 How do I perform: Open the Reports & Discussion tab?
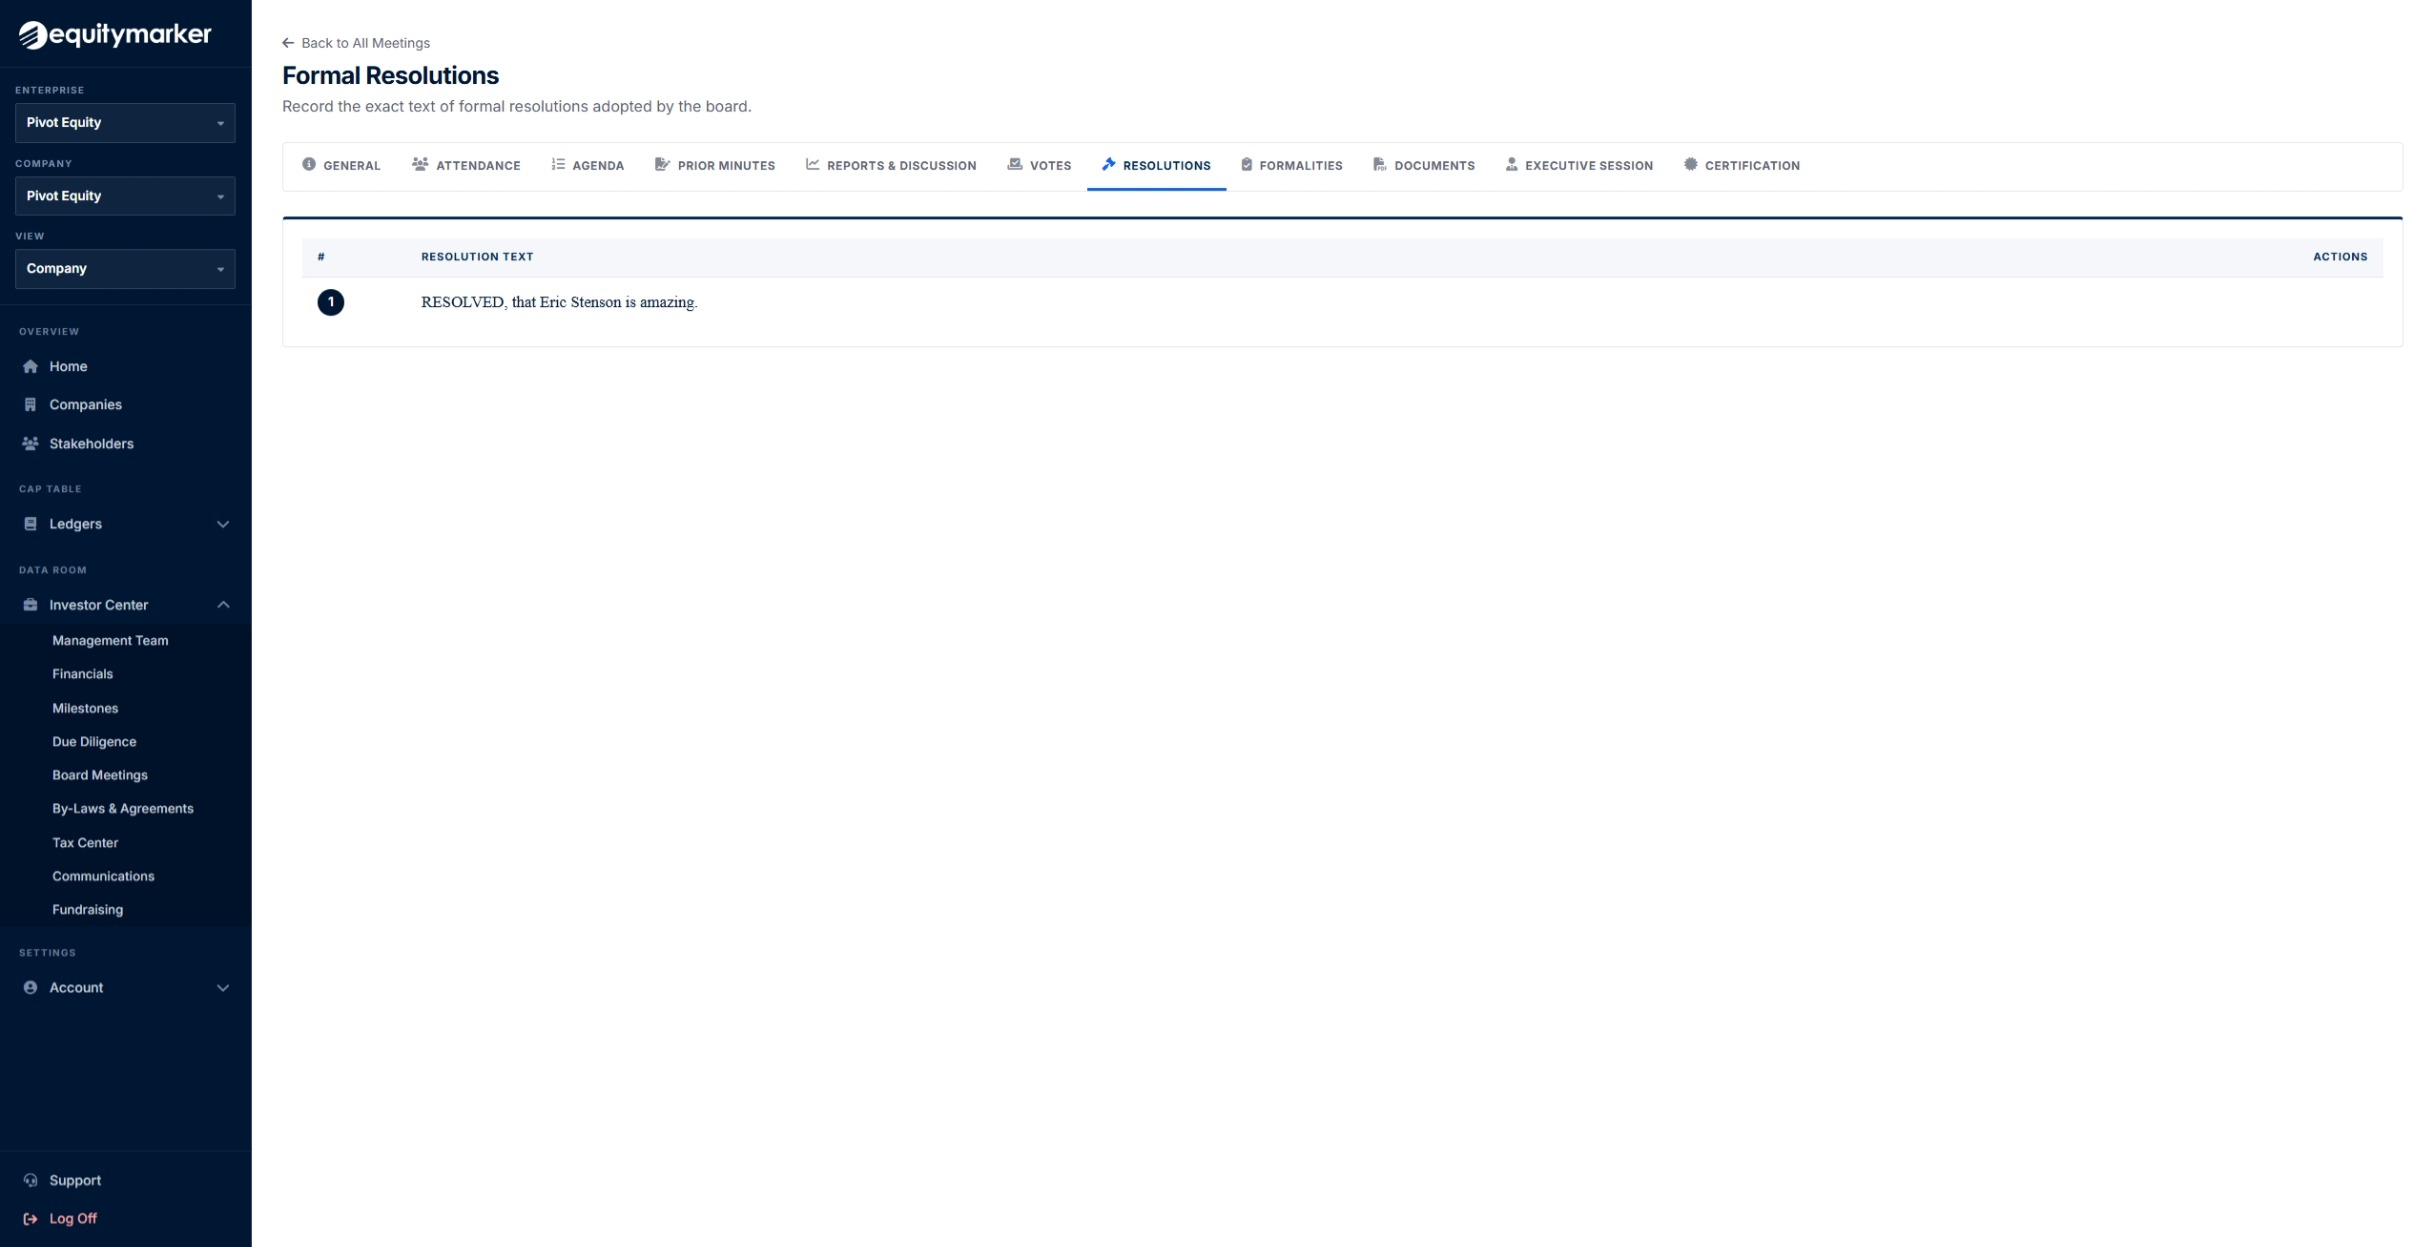[x=891, y=166]
